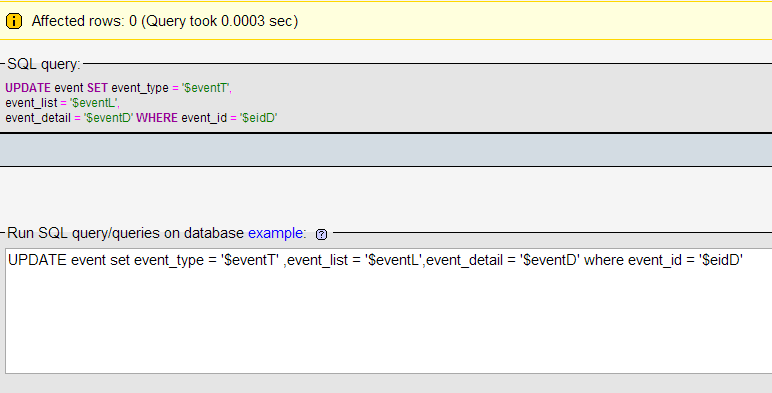Click the event_list = '$eventL' line

click(63, 103)
